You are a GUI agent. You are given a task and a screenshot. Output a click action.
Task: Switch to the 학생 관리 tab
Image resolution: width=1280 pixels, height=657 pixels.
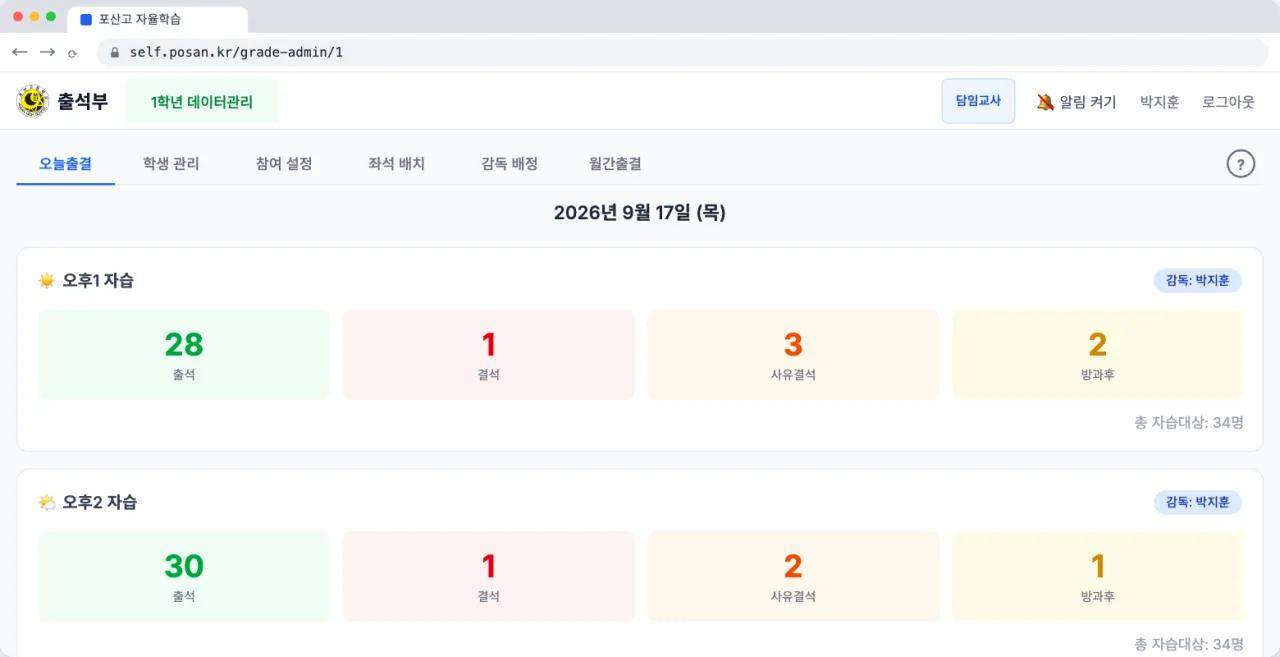click(x=171, y=164)
